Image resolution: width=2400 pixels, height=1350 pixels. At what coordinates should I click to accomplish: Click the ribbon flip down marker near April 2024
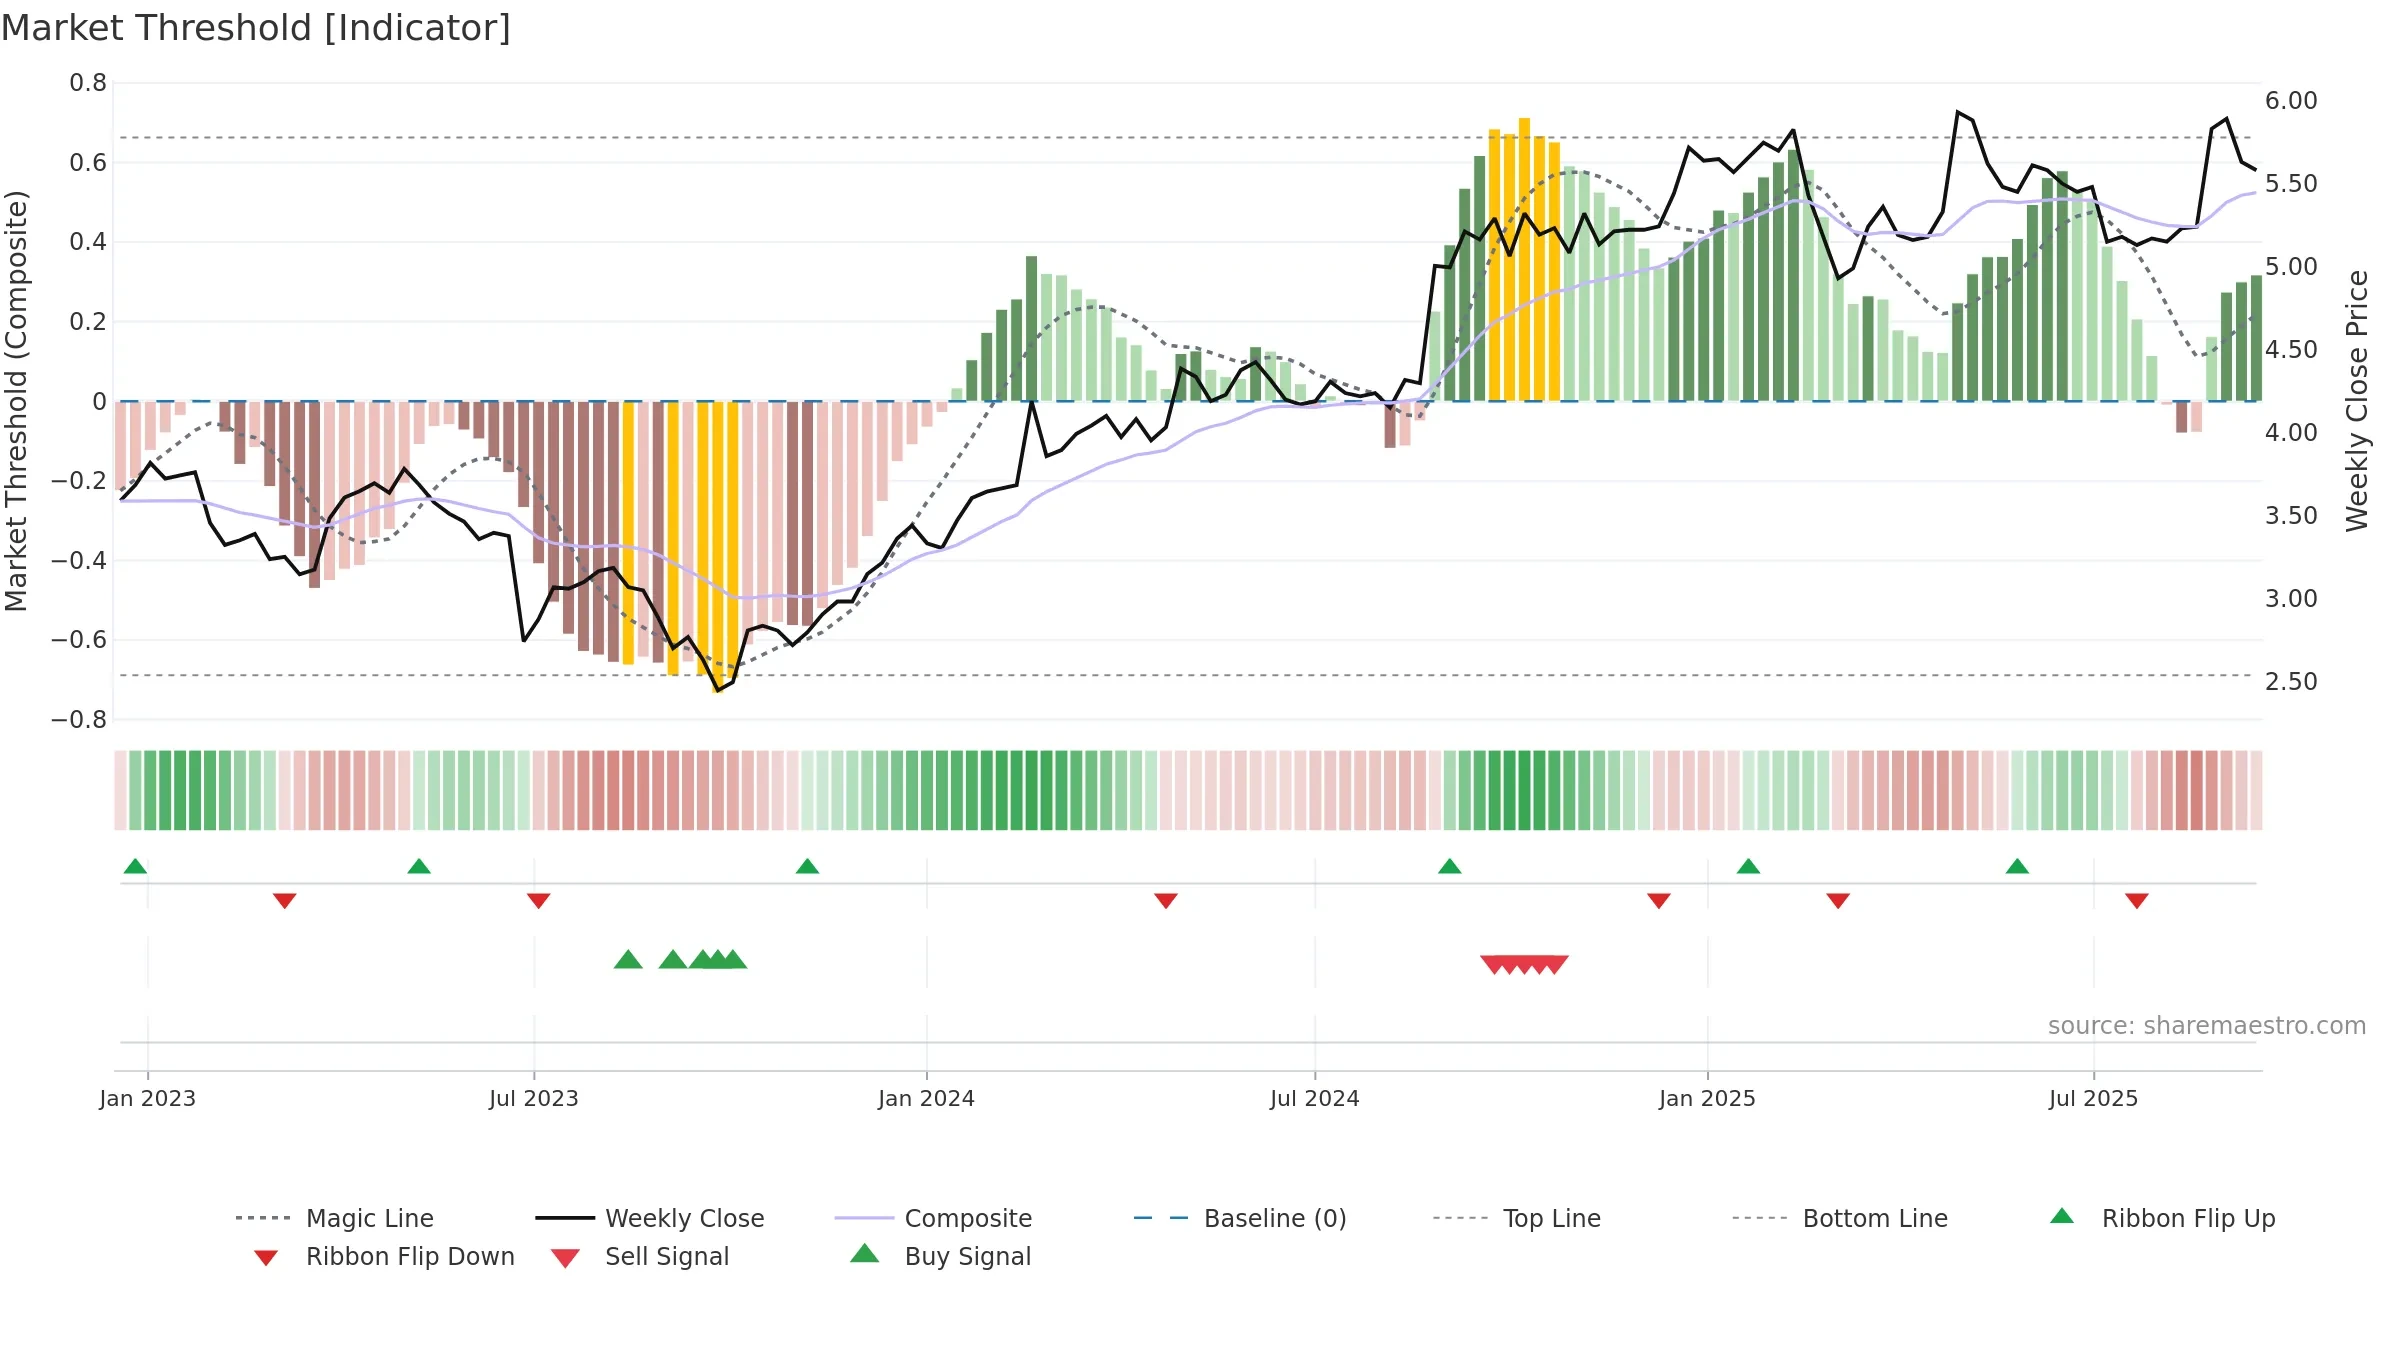pyautogui.click(x=1165, y=901)
